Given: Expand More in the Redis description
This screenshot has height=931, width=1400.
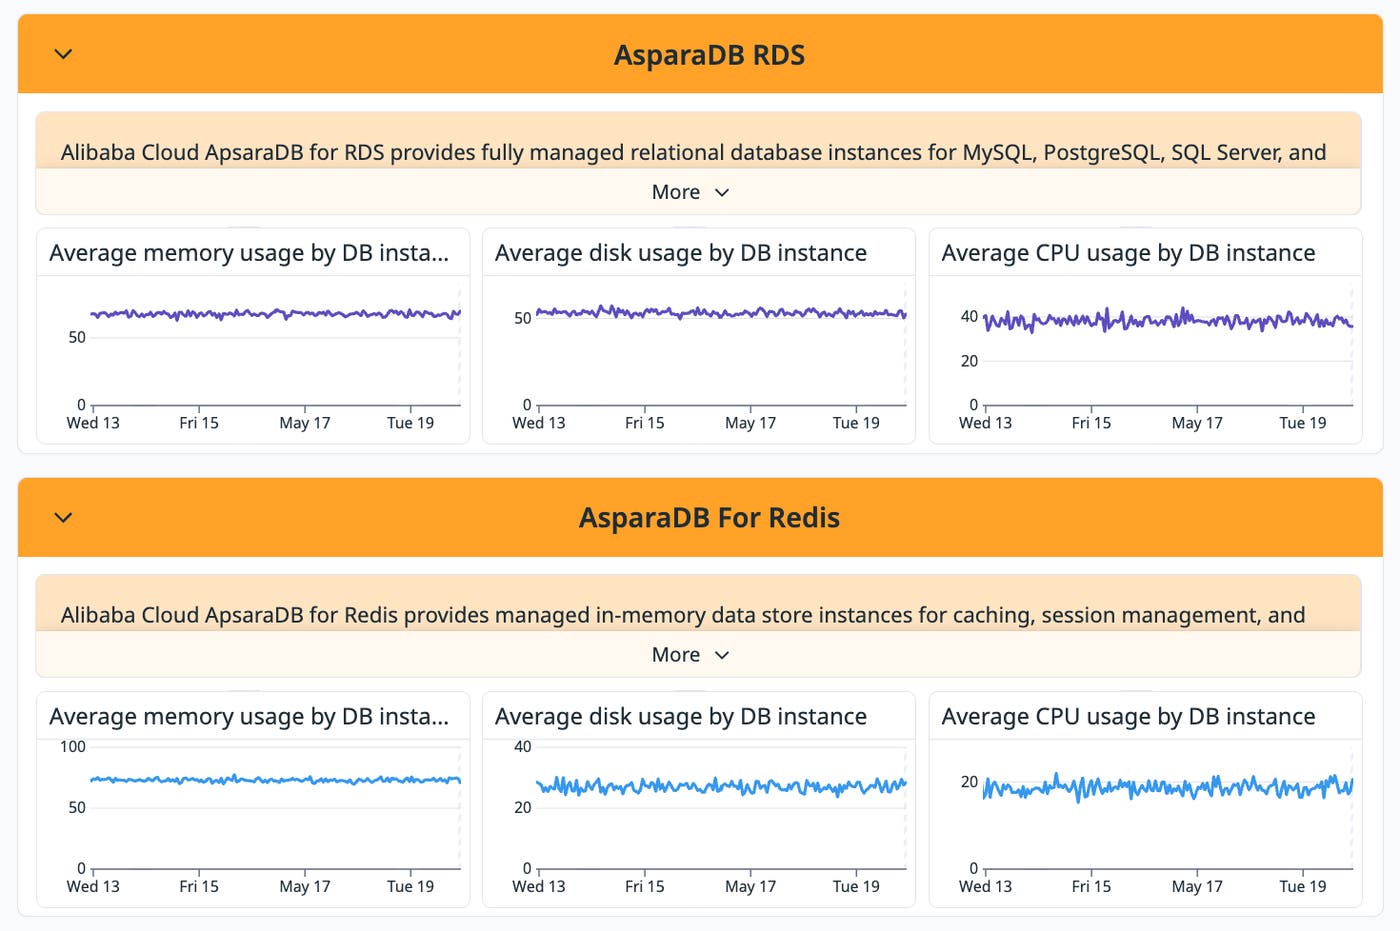Looking at the screenshot, I should 690,655.
